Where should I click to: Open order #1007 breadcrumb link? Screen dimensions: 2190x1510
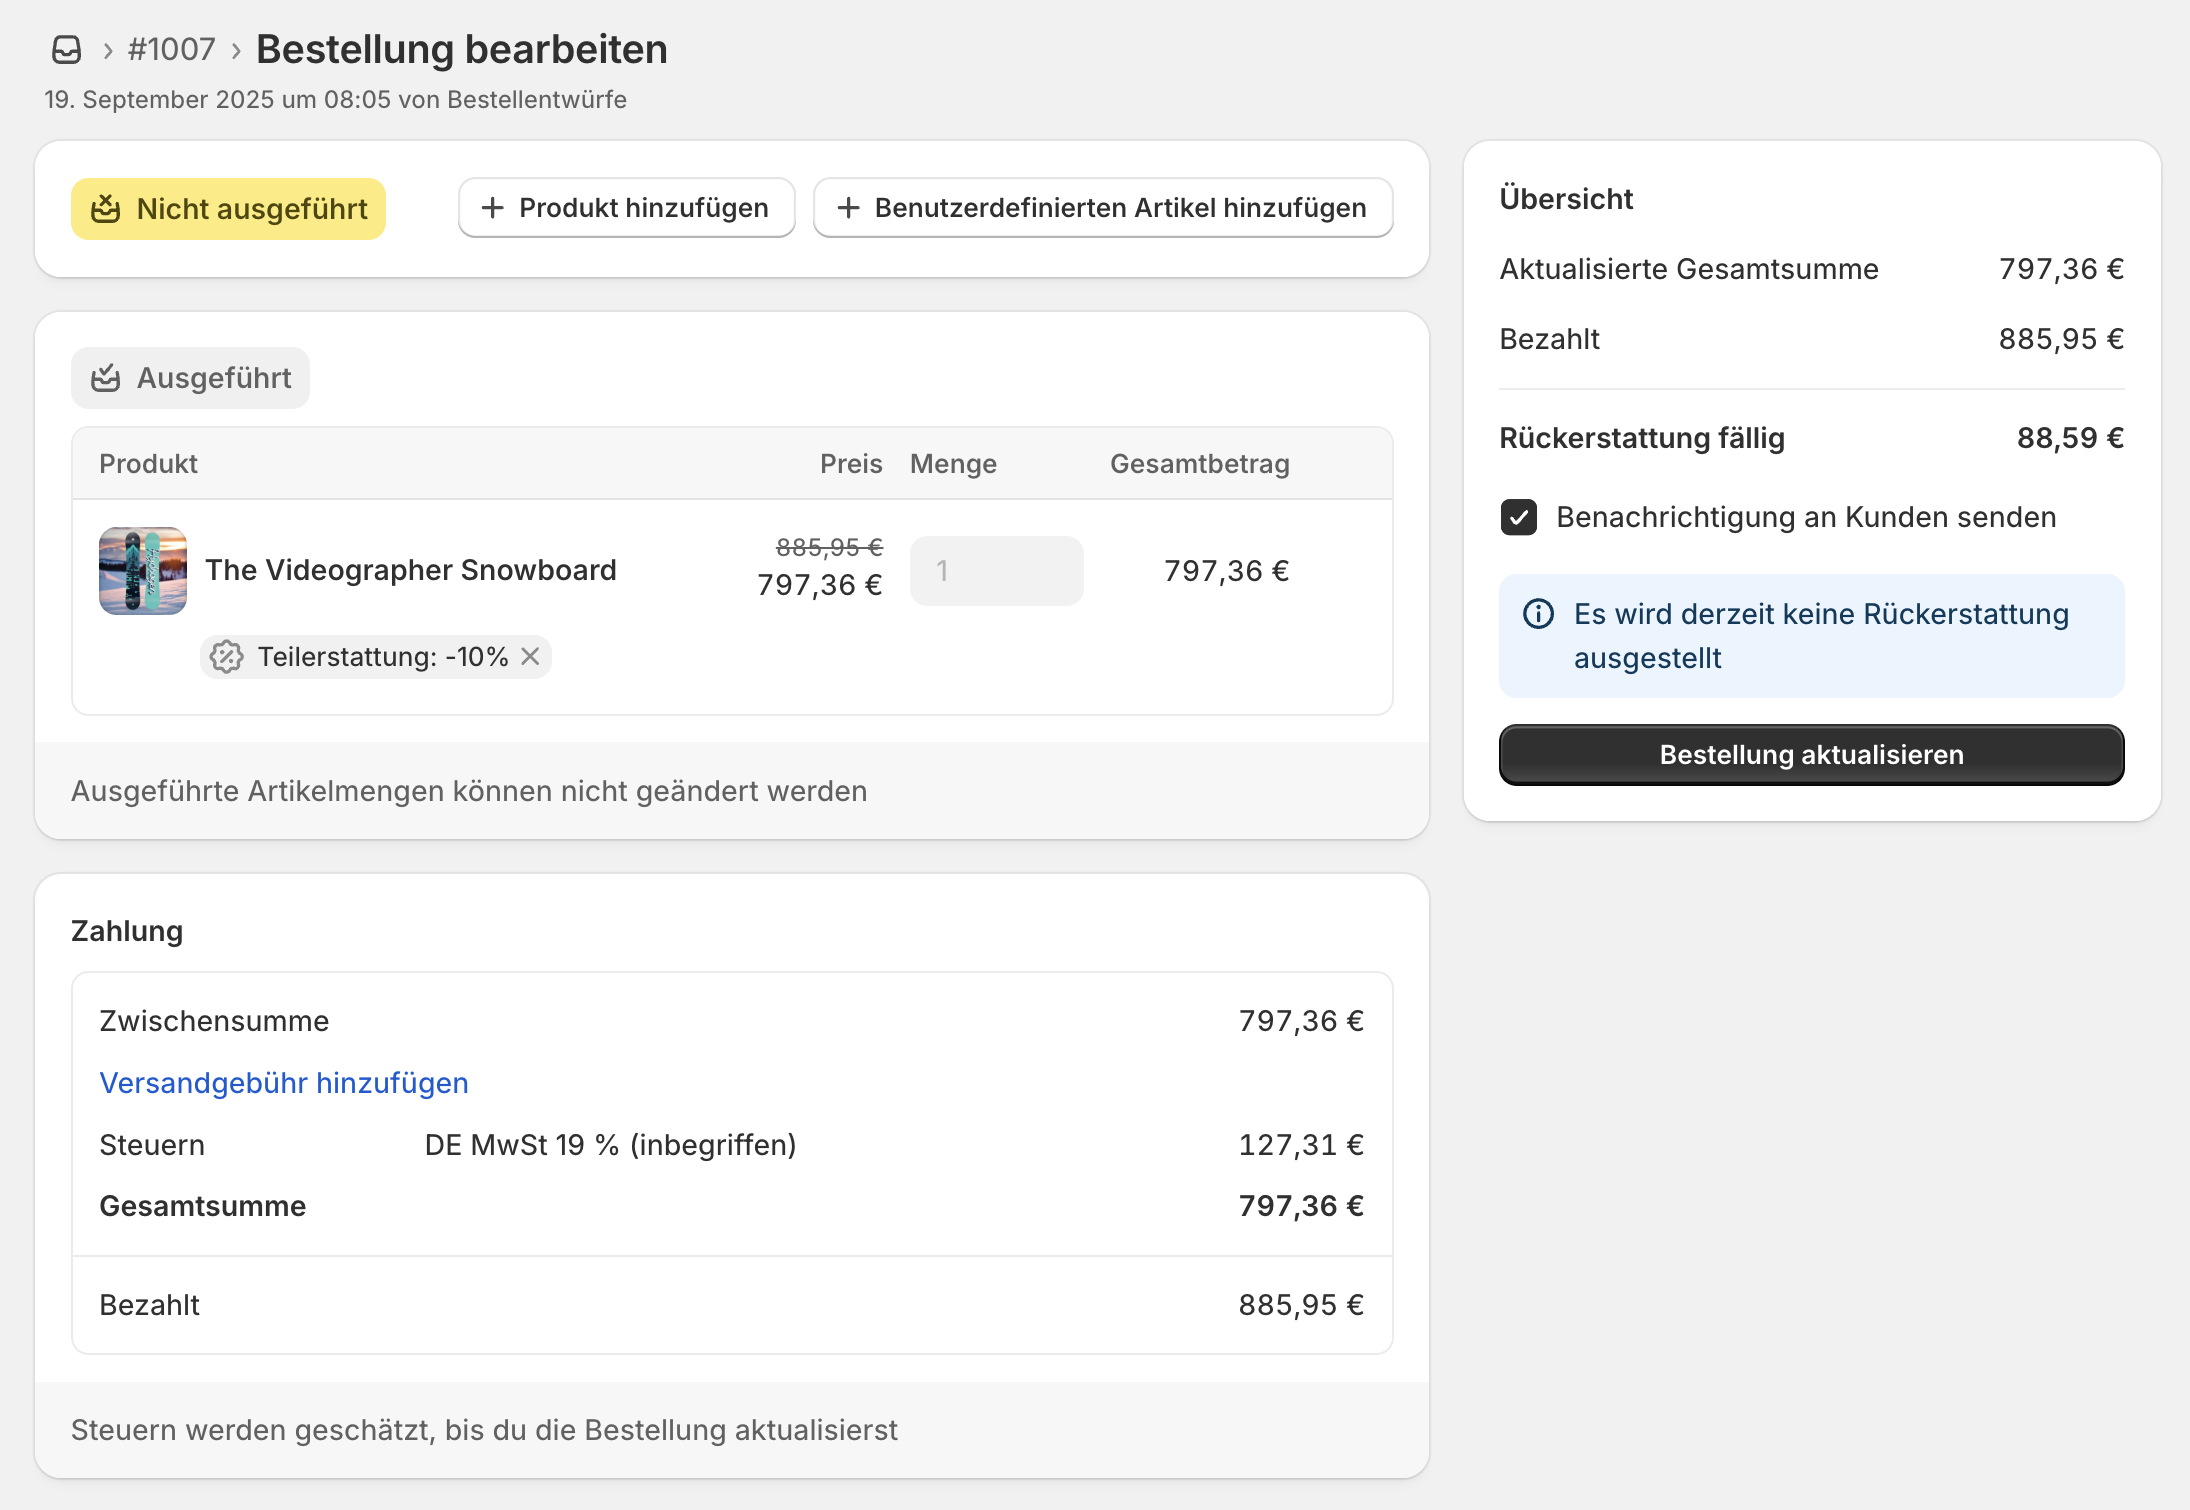(171, 50)
